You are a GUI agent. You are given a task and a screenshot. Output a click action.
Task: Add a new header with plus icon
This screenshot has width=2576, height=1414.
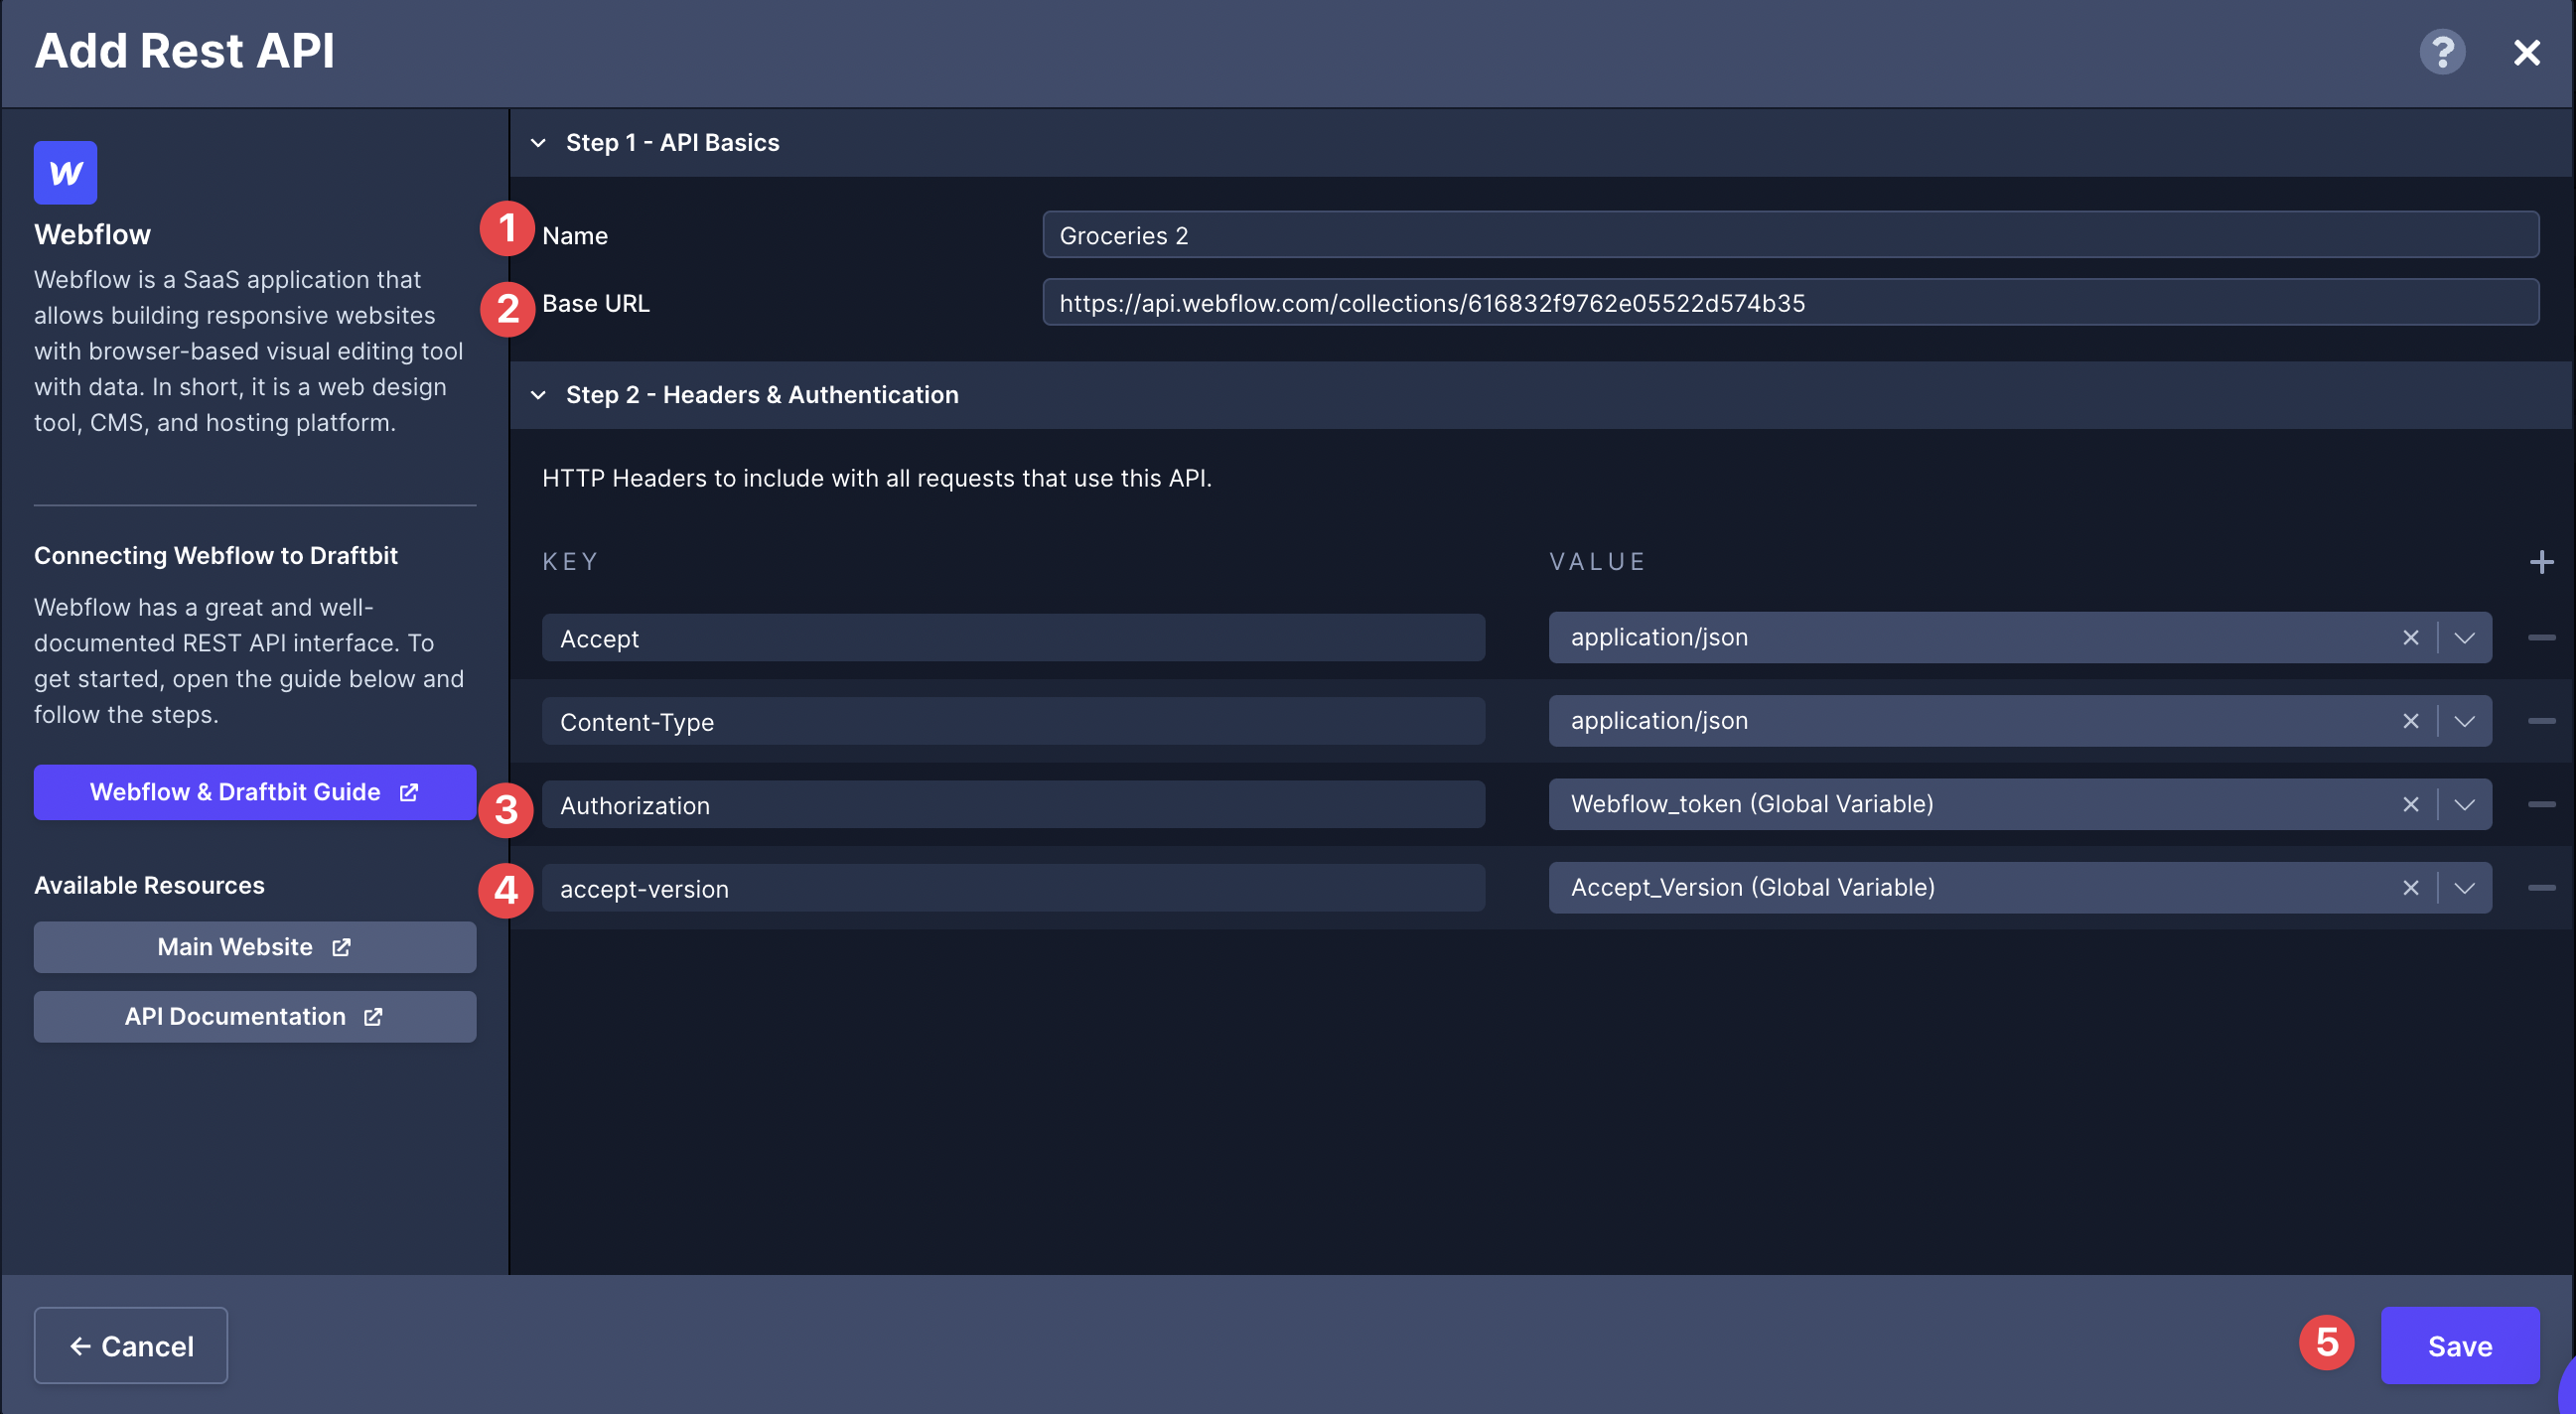(x=2541, y=562)
